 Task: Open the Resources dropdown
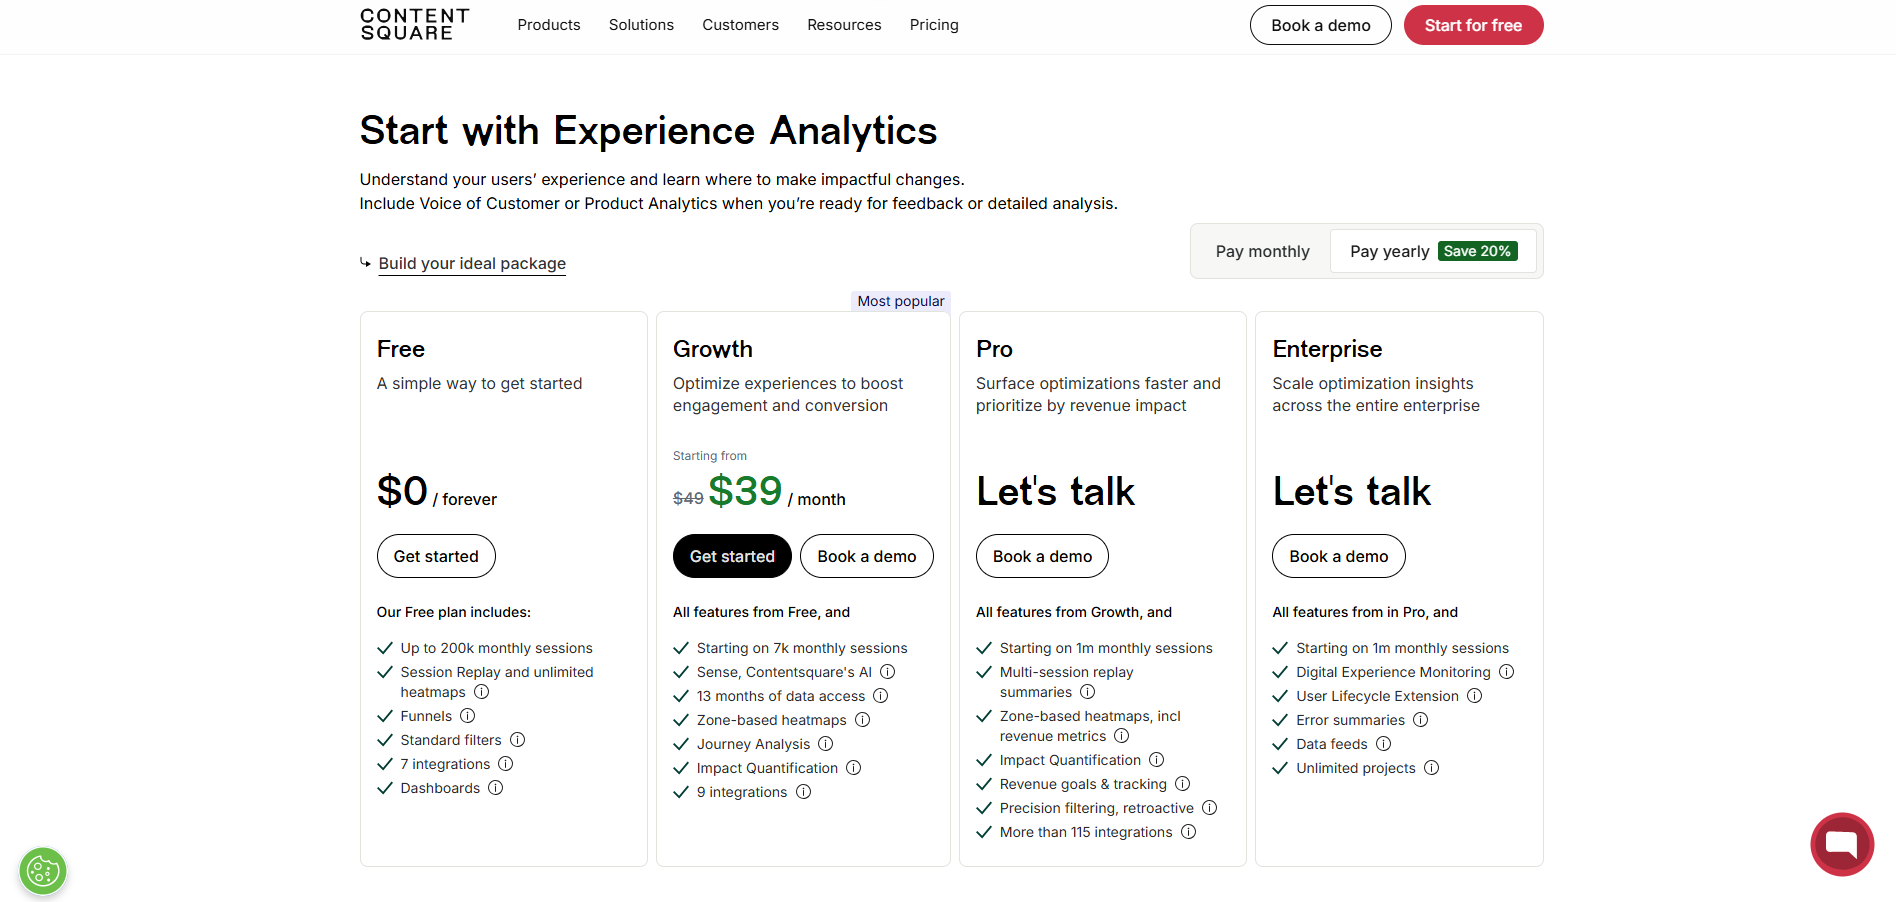(x=844, y=25)
